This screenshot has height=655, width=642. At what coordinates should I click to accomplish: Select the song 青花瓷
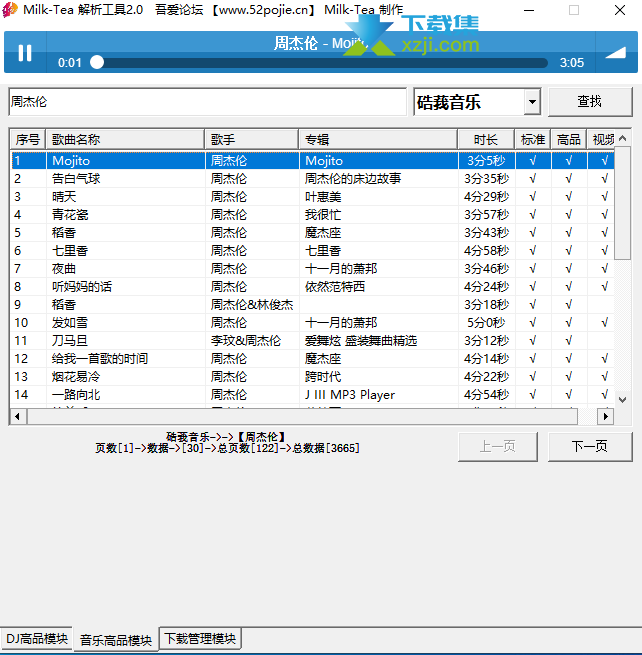coord(70,215)
